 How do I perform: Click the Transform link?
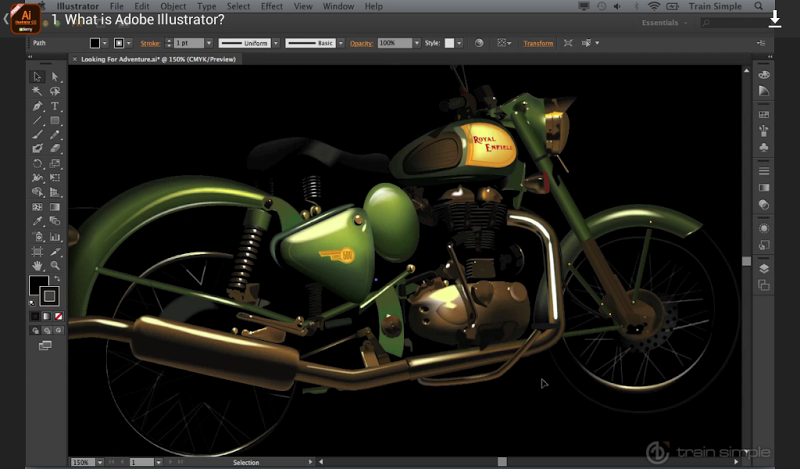(x=538, y=43)
